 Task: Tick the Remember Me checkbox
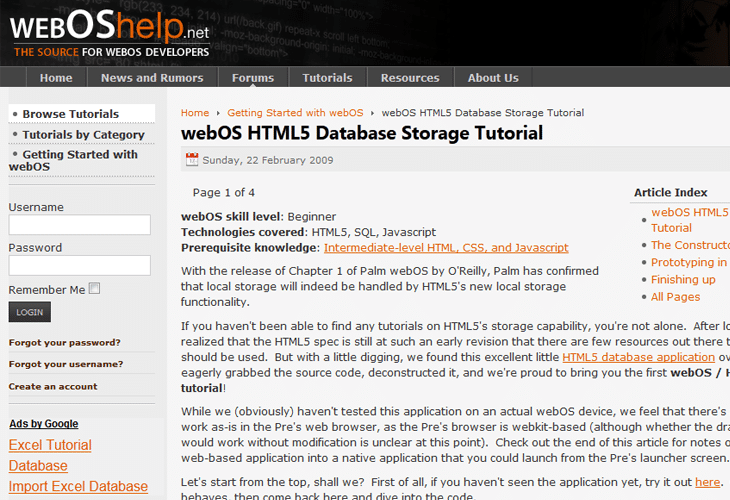(x=95, y=289)
